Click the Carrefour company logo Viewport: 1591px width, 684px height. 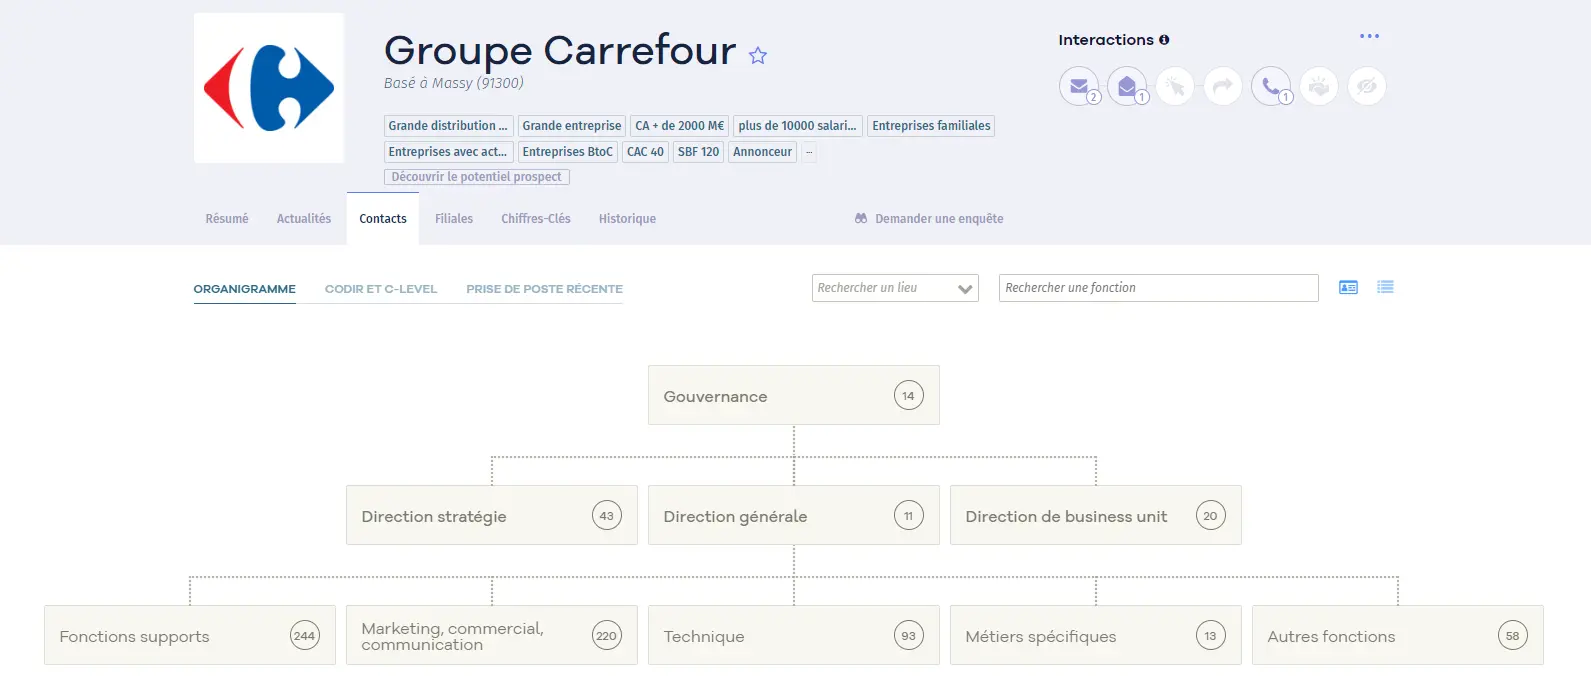coord(269,88)
